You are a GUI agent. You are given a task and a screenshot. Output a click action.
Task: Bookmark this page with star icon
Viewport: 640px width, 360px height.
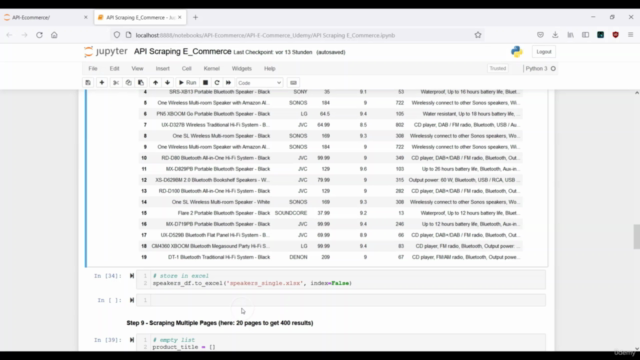coord(478,35)
